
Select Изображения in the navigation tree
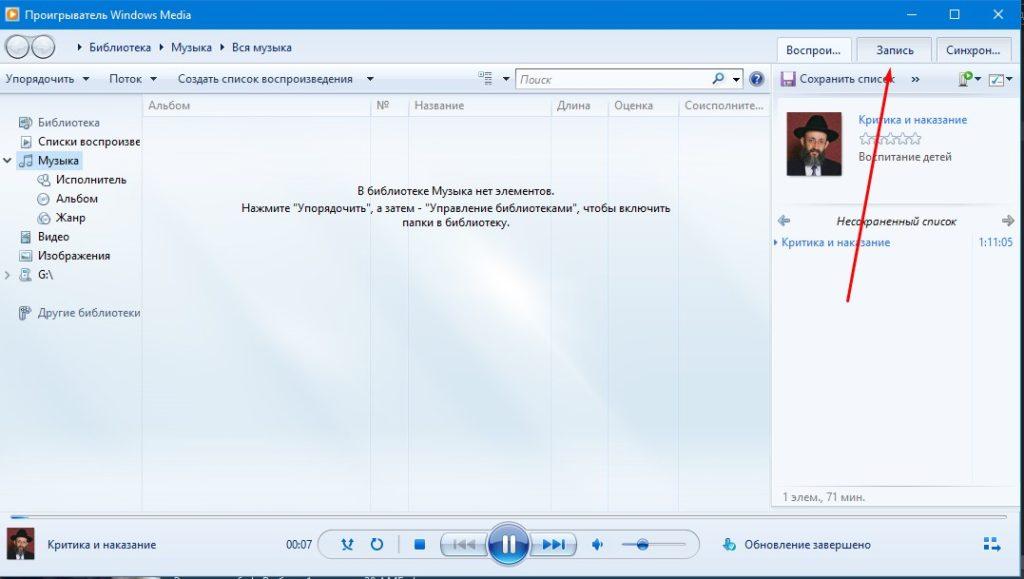65,255
